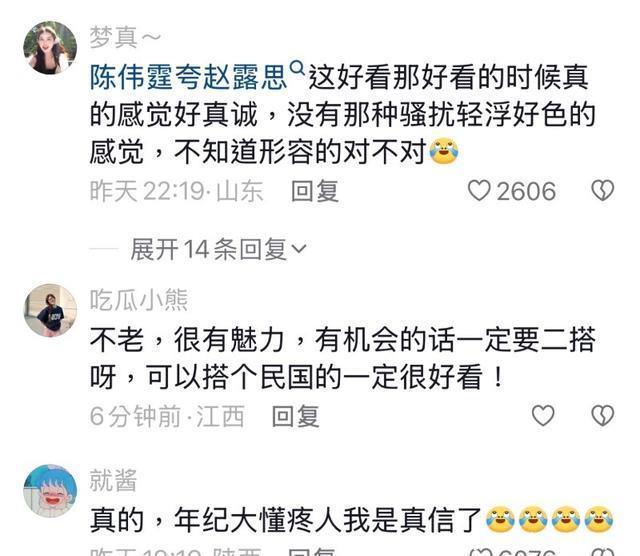Tap the search icon beside 陈伟霆夸赵露思
The width and height of the screenshot is (640, 556).
coord(297,67)
